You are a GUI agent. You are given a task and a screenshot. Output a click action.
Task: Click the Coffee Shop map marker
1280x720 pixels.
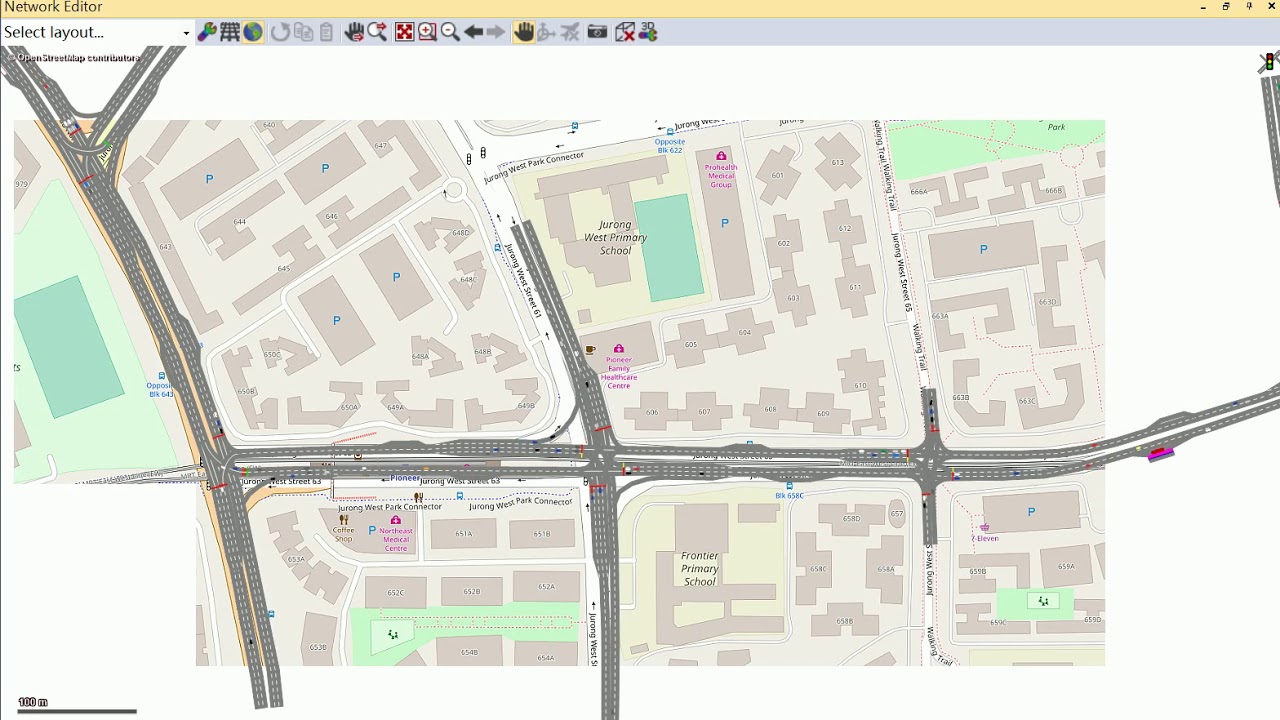point(344,520)
